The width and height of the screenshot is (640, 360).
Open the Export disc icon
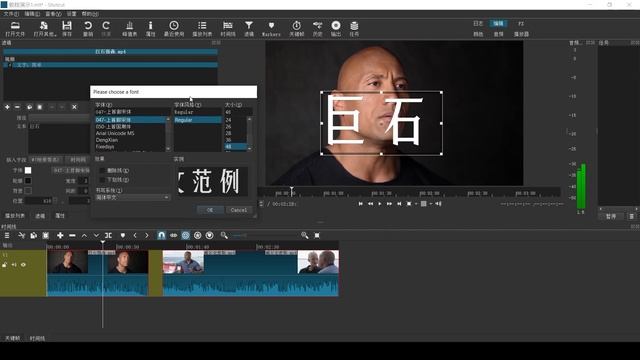(336, 29)
